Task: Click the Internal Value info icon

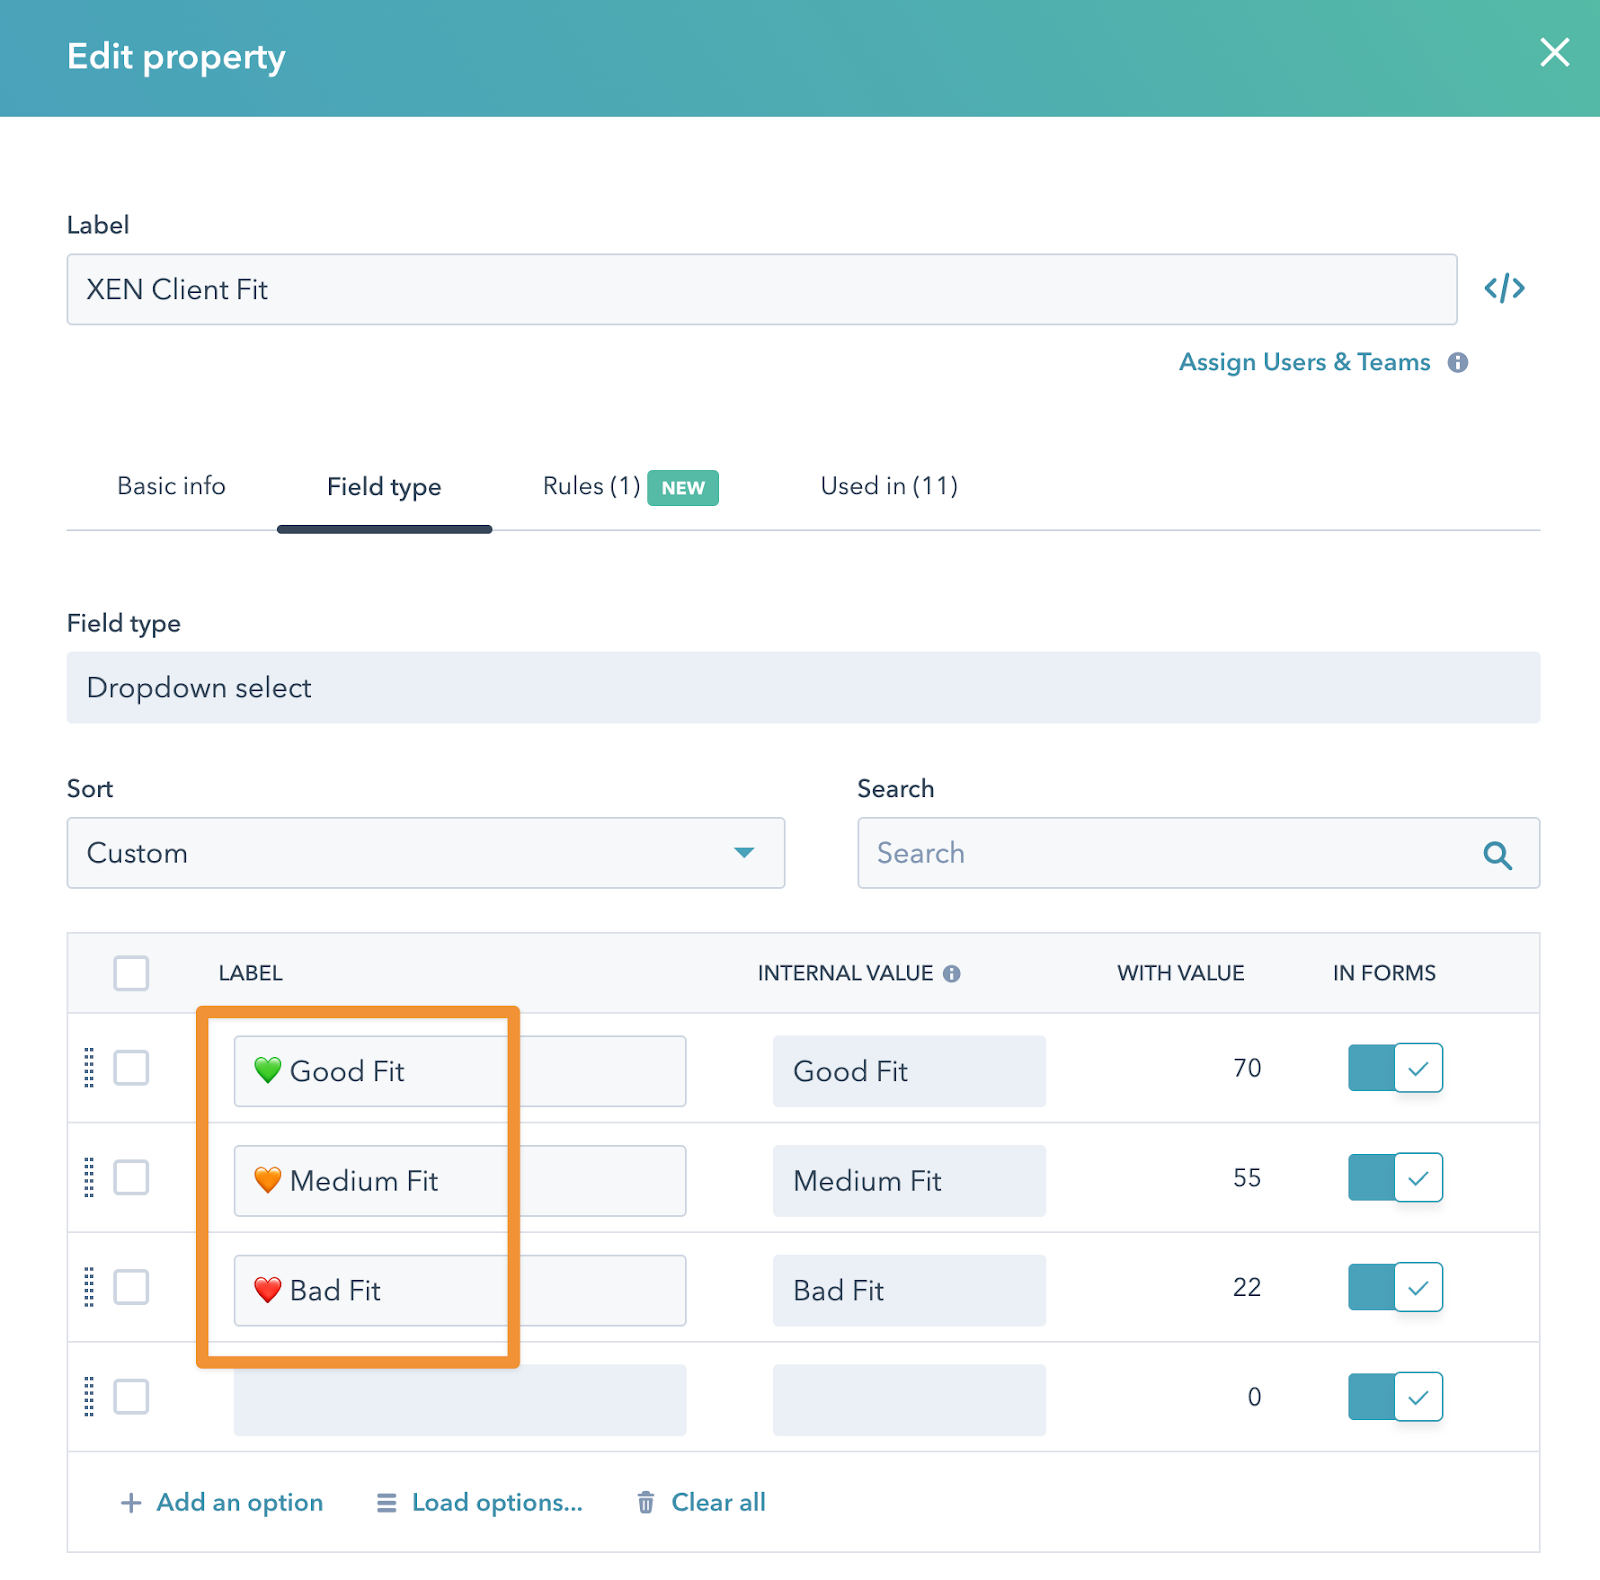Action: point(952,973)
